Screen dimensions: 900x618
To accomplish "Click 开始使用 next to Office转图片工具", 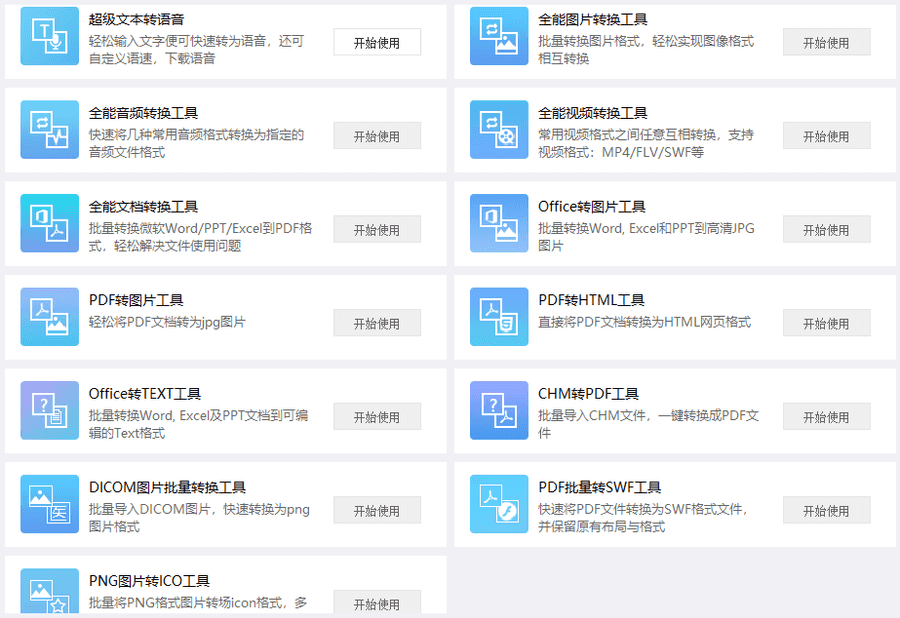I will coord(827,230).
